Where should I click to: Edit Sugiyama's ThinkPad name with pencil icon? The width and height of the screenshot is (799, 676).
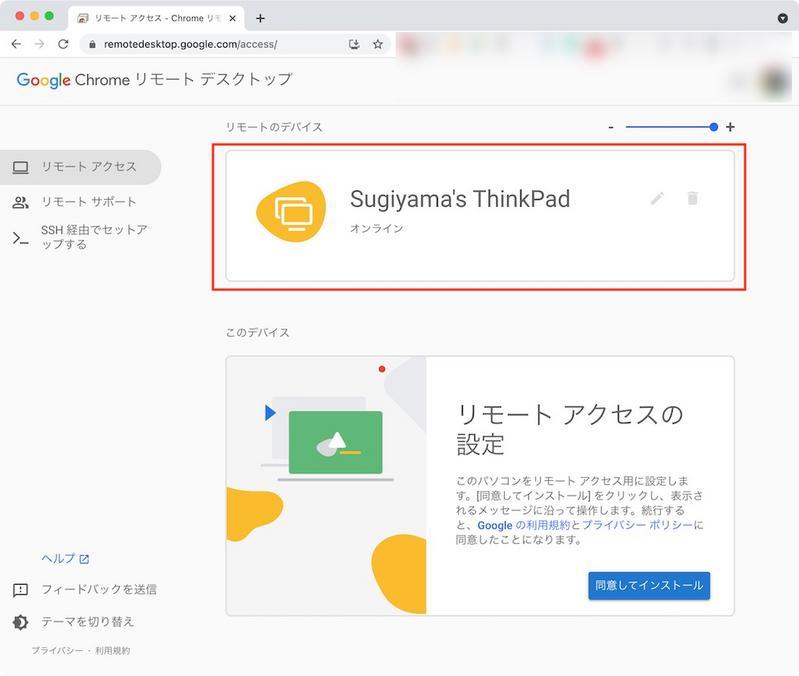pos(657,198)
